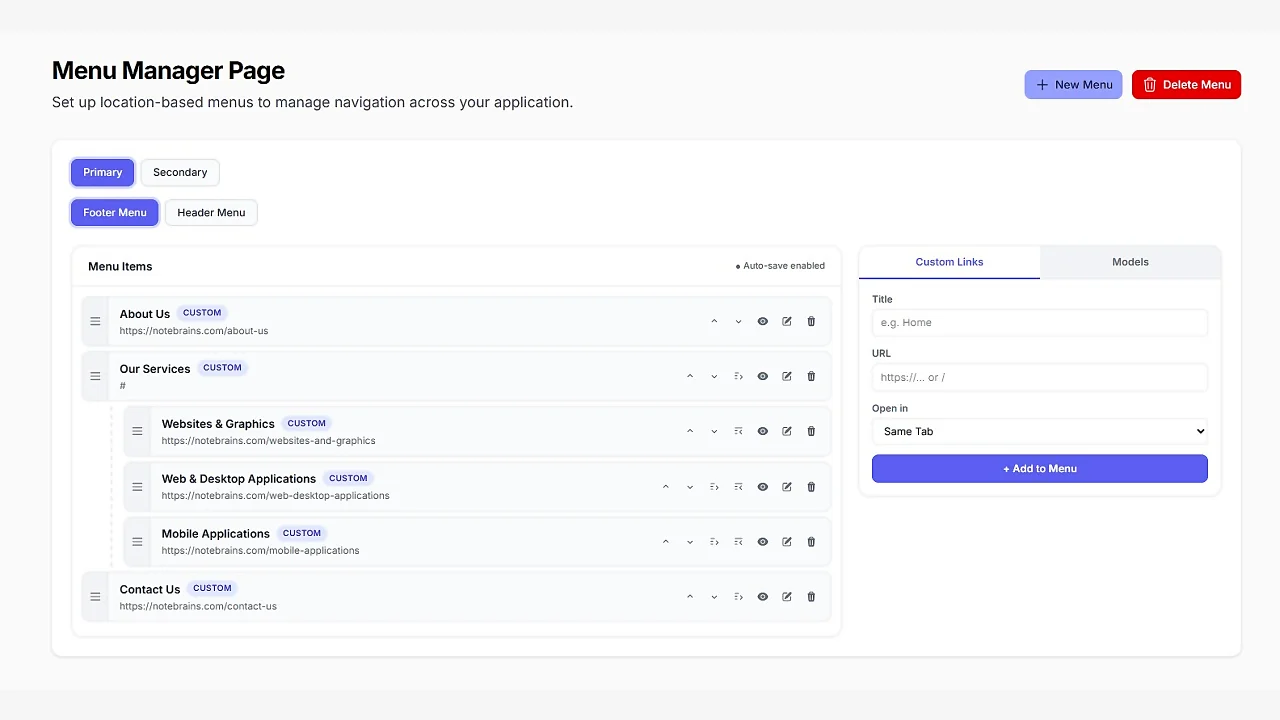1280x720 pixels.
Task: Delete the Web & Desktop Applications item
Action: 811,487
